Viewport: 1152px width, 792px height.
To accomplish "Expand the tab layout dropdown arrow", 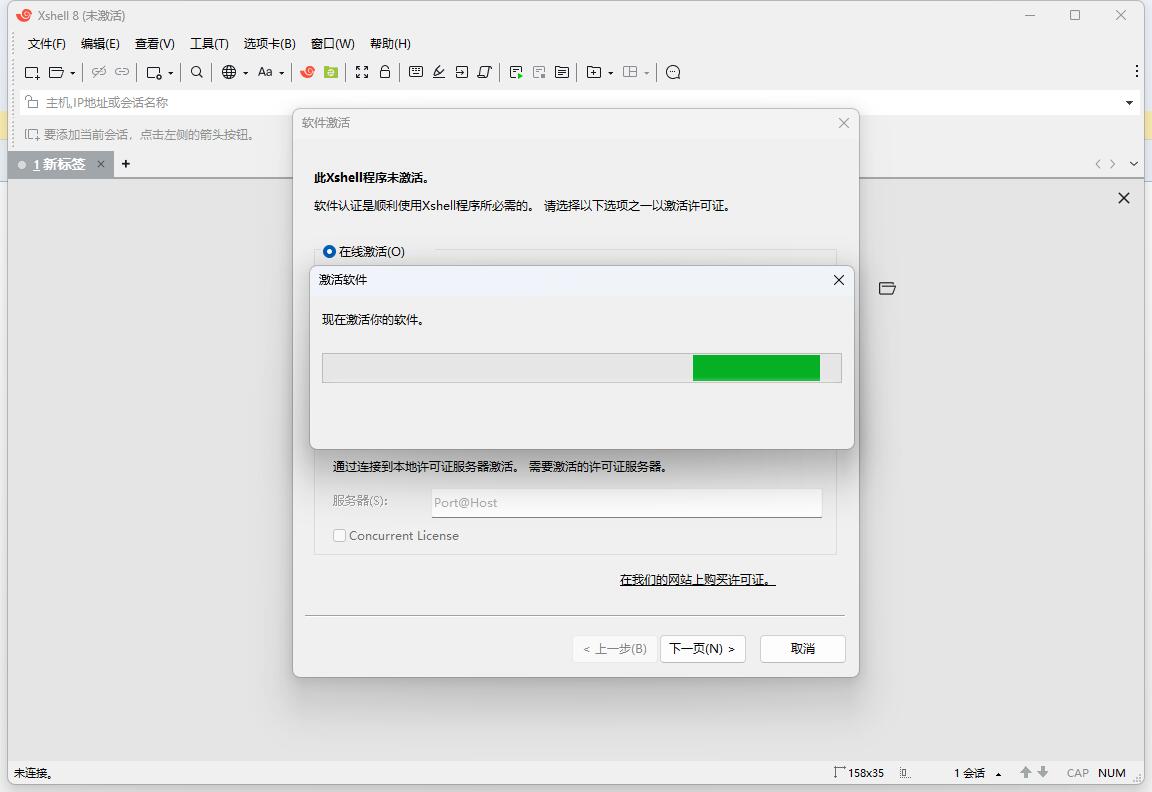I will click(647, 73).
